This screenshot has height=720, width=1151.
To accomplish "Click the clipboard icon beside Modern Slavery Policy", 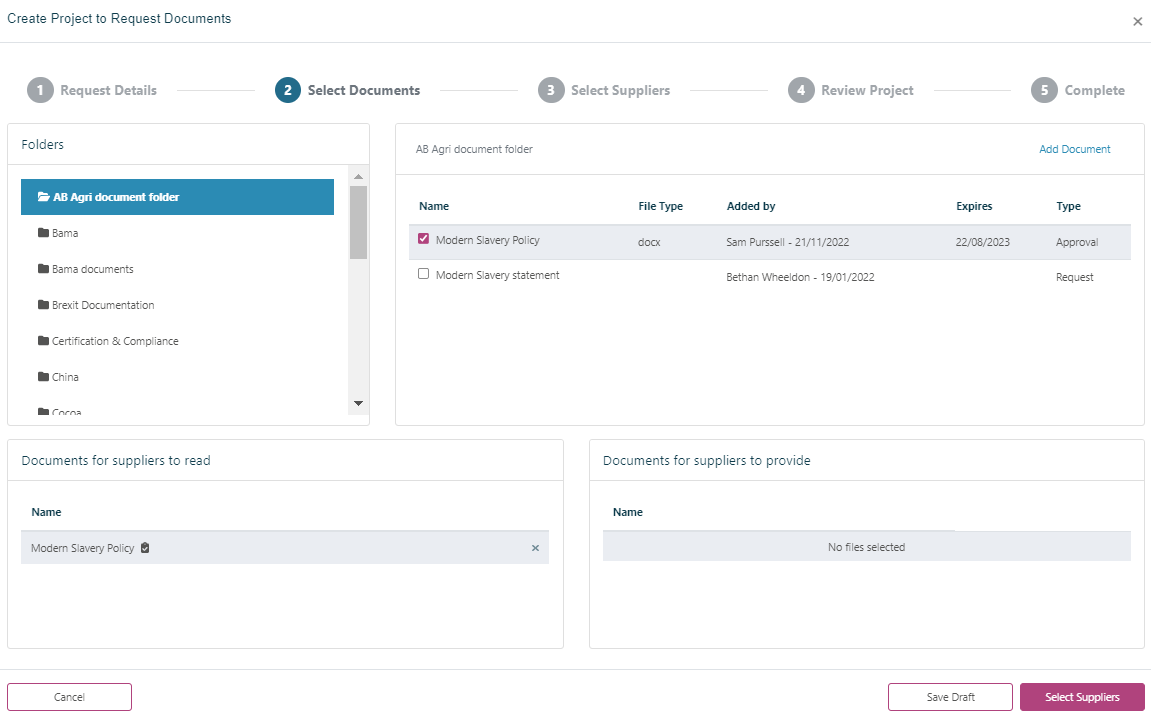I will point(145,548).
